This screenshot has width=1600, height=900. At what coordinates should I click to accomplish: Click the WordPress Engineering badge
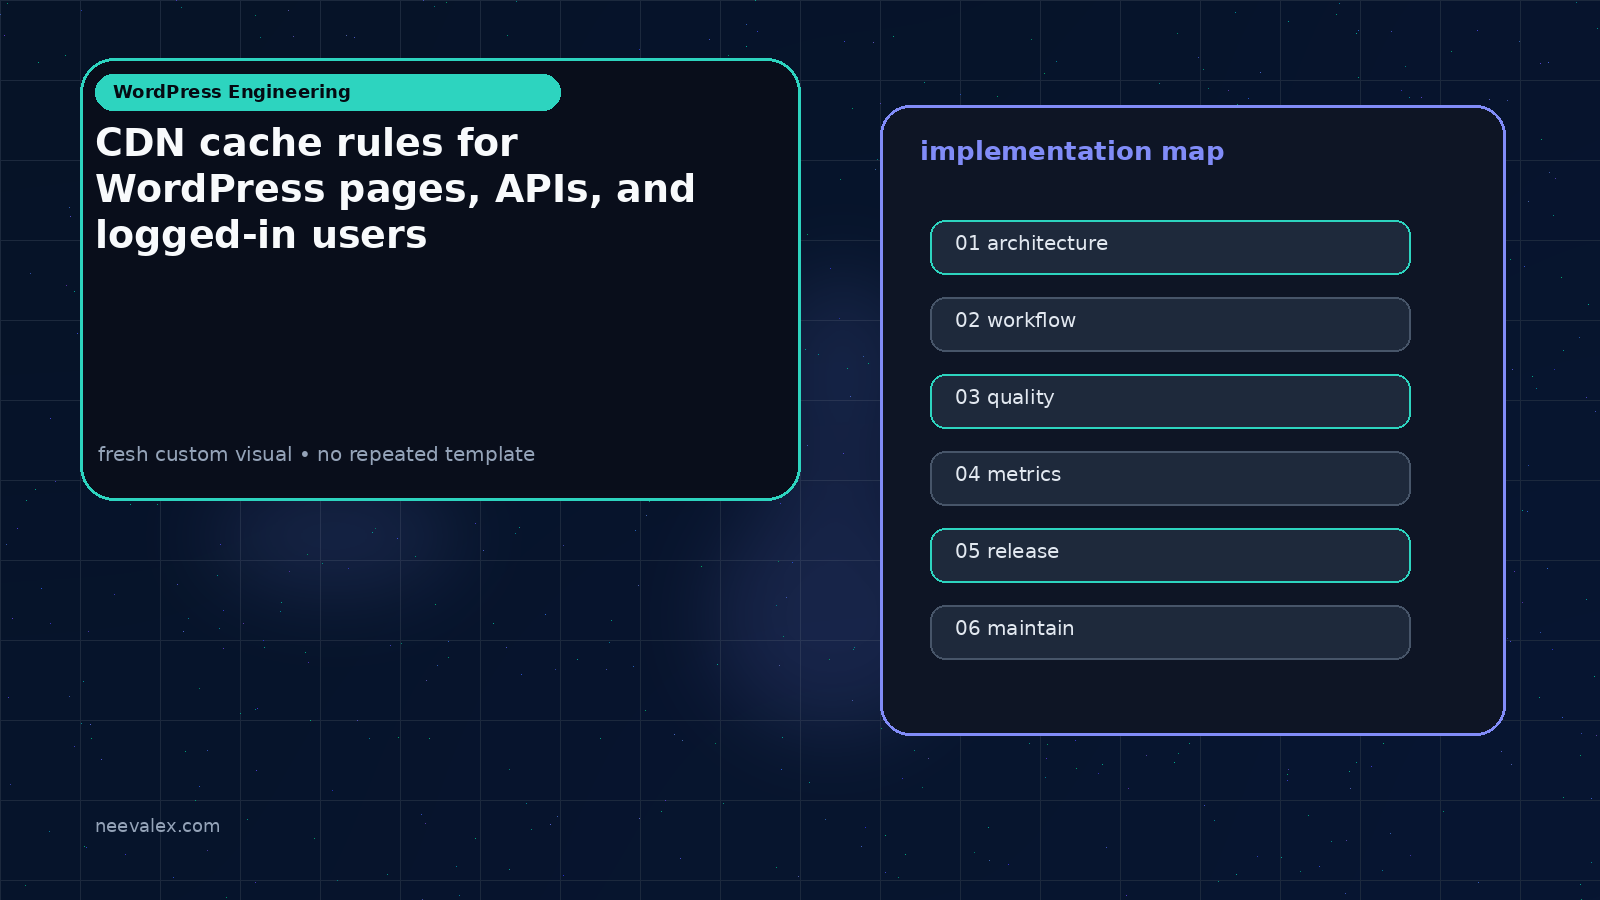click(x=327, y=92)
